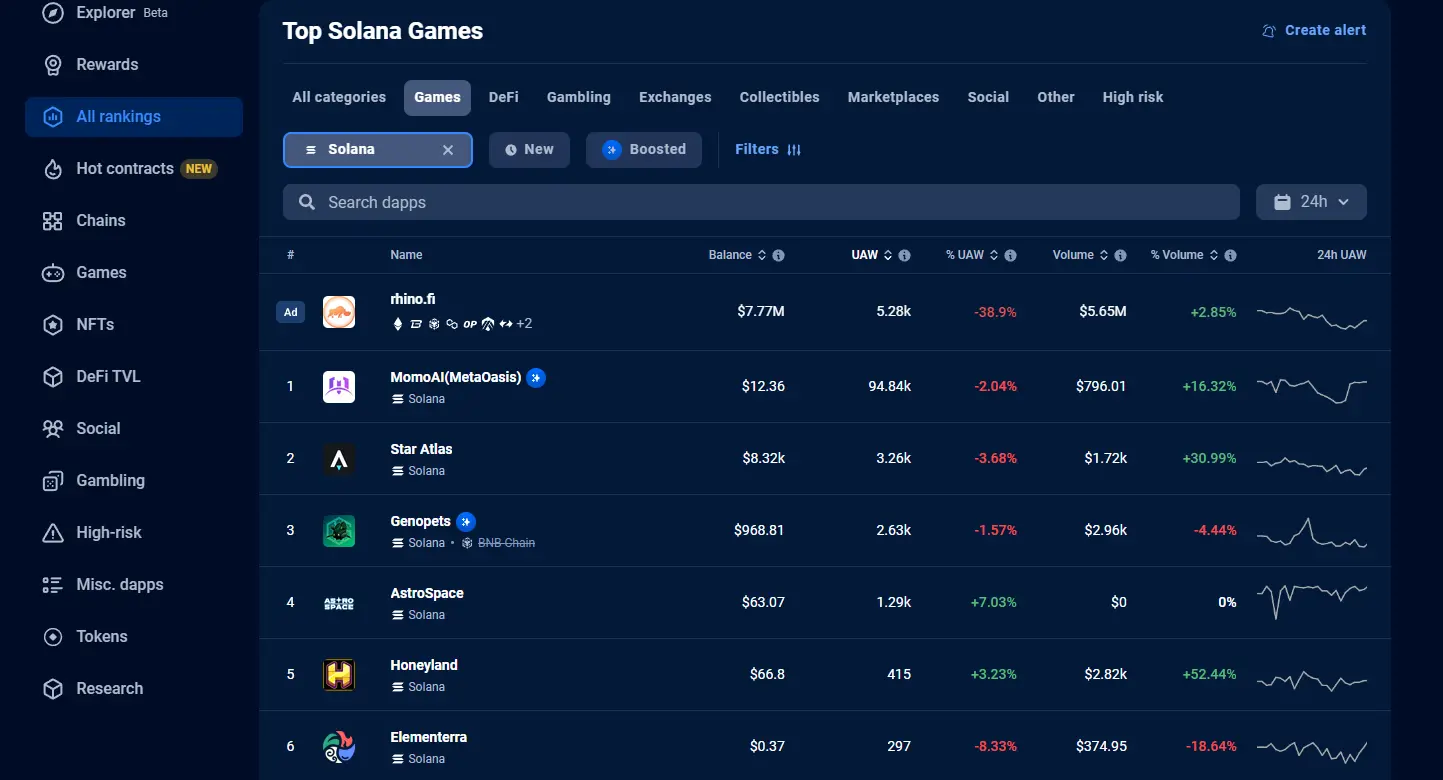1443x780 pixels.
Task: Open the Star Atlas dapp page
Action: [x=421, y=449]
